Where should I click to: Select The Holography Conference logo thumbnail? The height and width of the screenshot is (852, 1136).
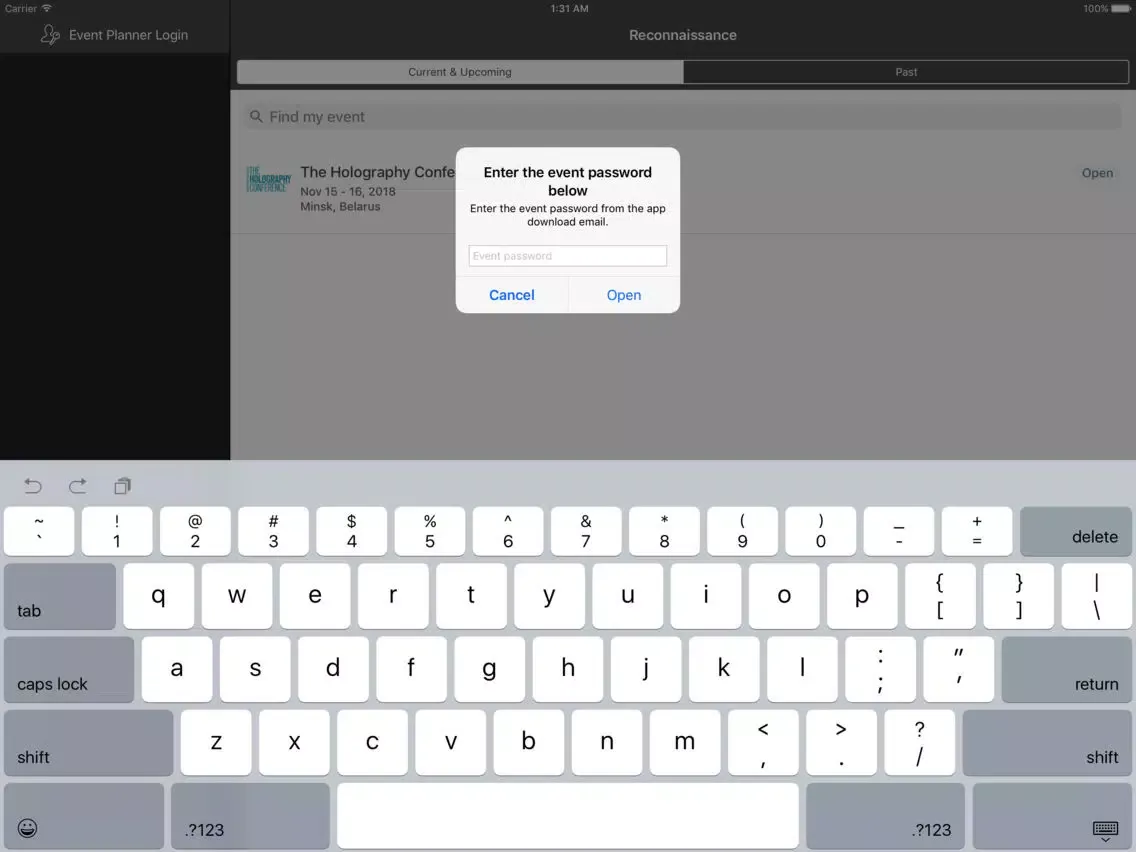(x=268, y=179)
